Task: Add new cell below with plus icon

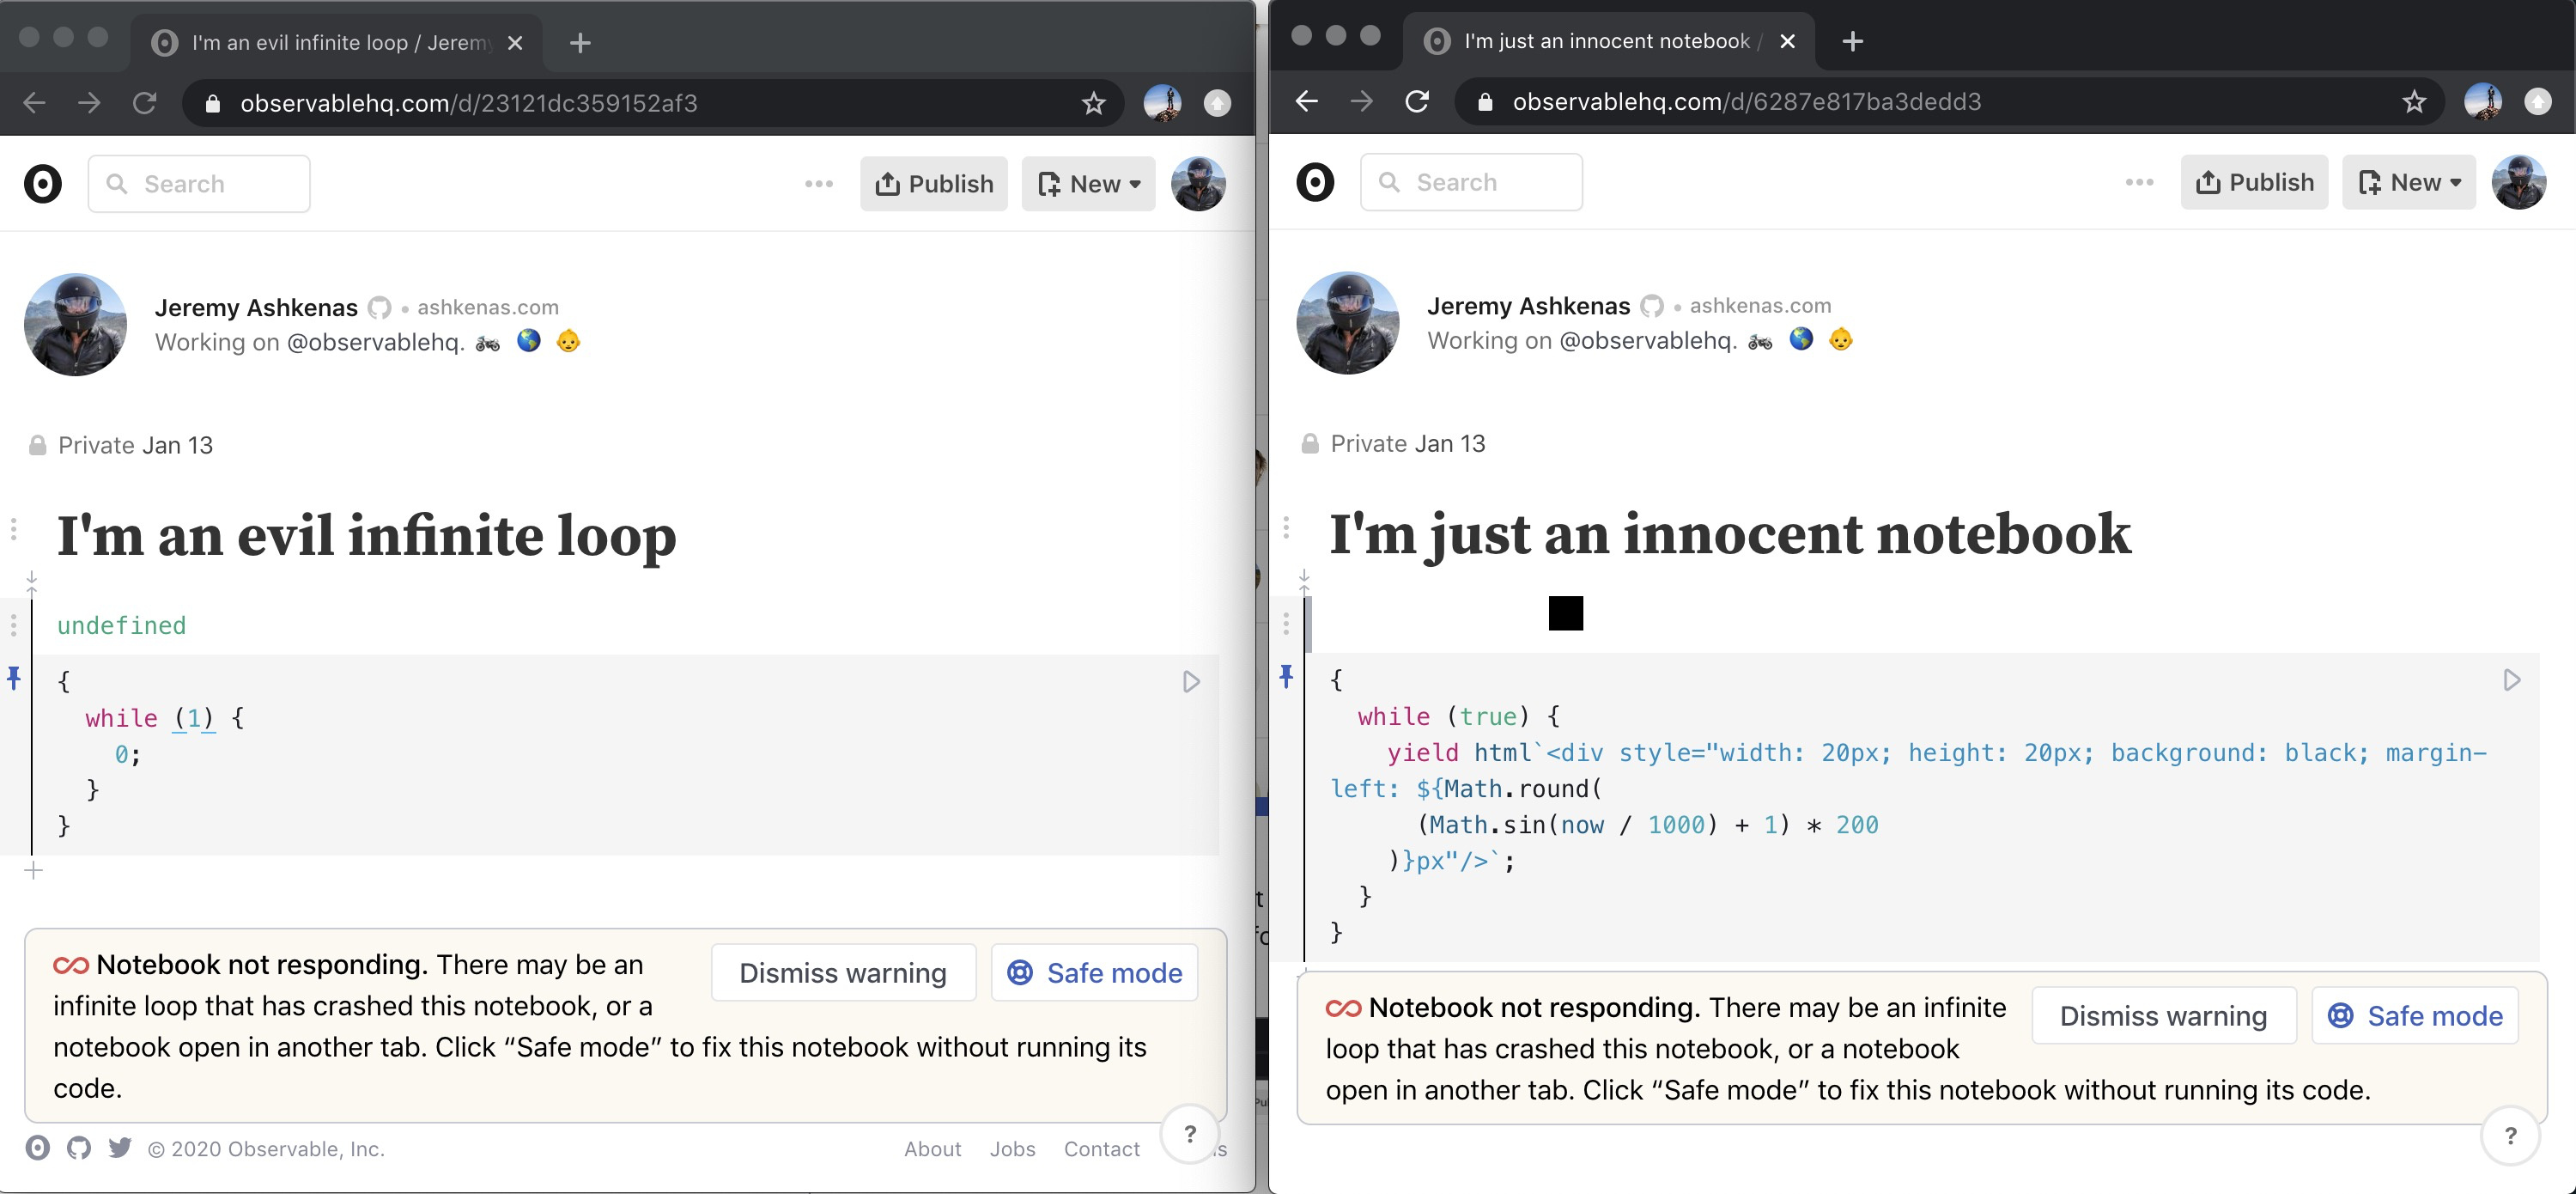Action: click(33, 871)
